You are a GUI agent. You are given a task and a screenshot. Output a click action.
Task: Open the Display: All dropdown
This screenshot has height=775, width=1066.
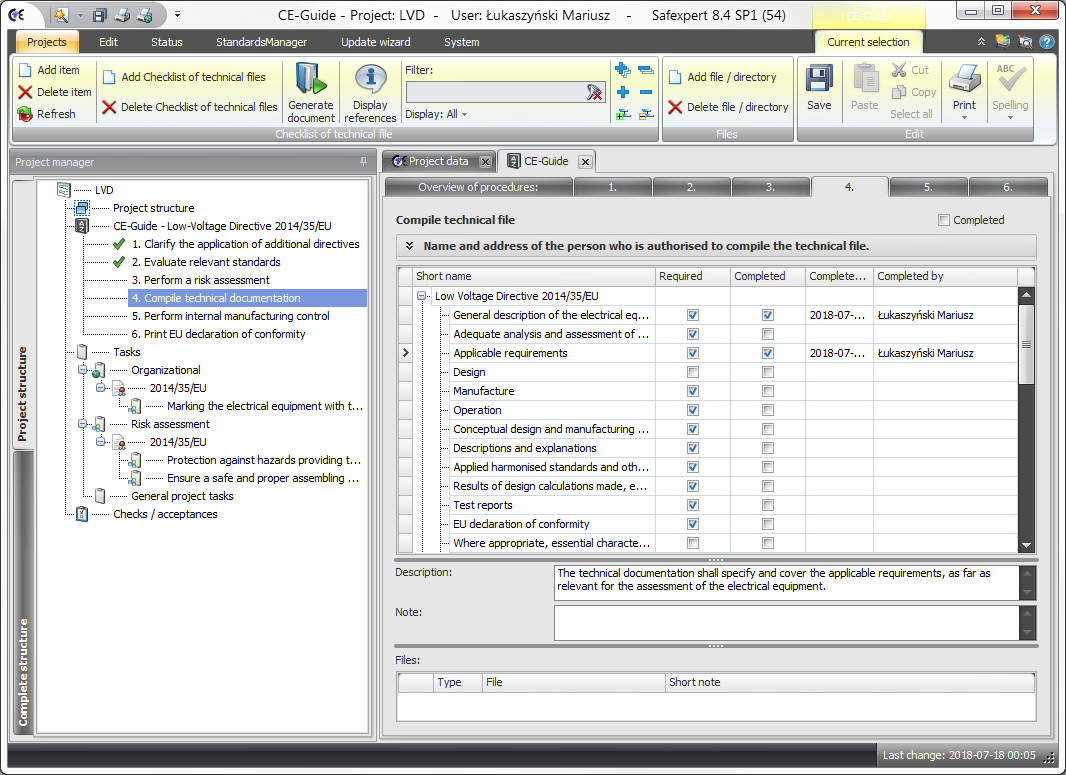click(x=437, y=114)
